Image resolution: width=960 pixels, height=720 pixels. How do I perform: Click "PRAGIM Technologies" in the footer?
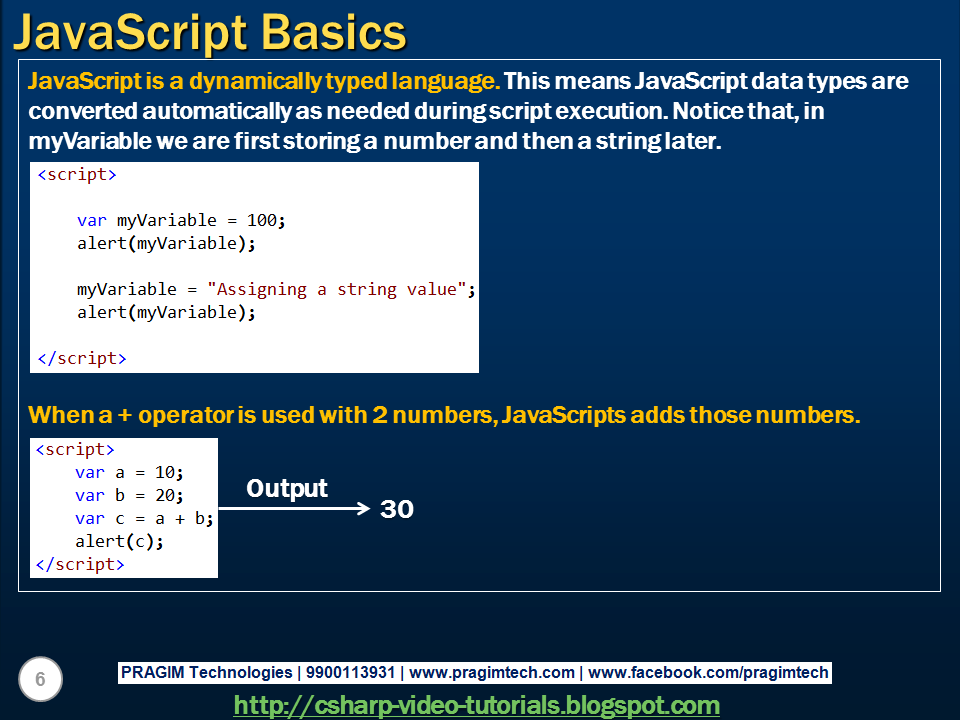(206, 672)
